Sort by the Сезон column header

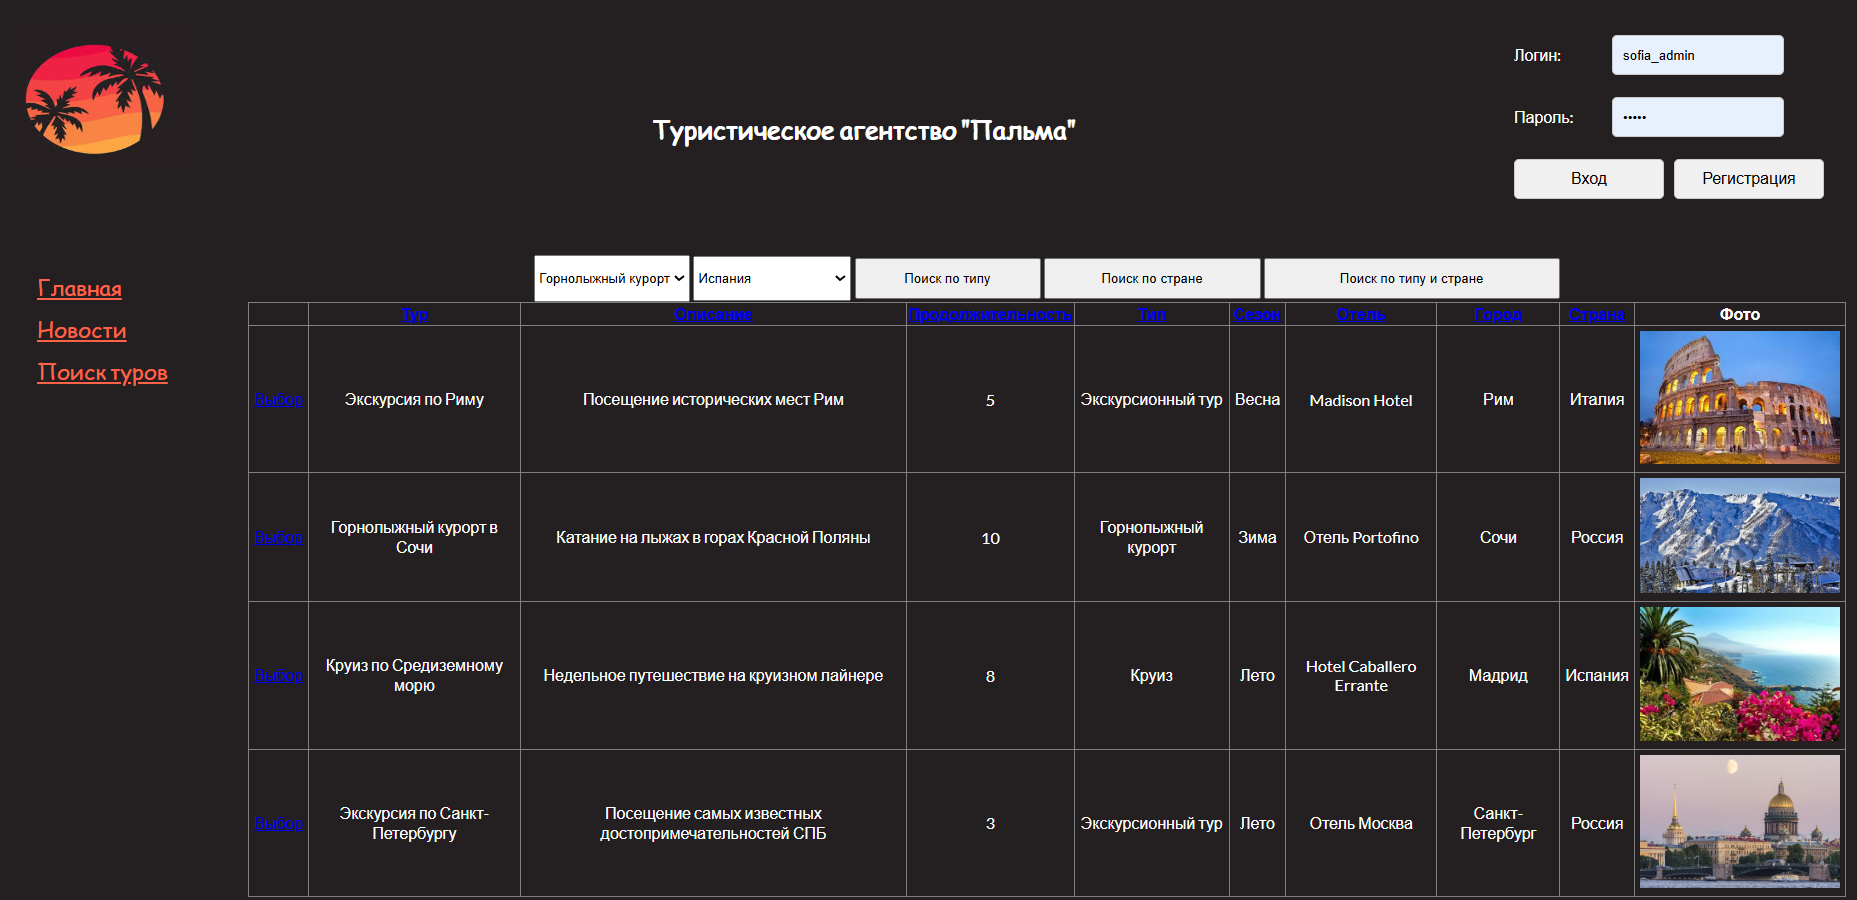1257,314
